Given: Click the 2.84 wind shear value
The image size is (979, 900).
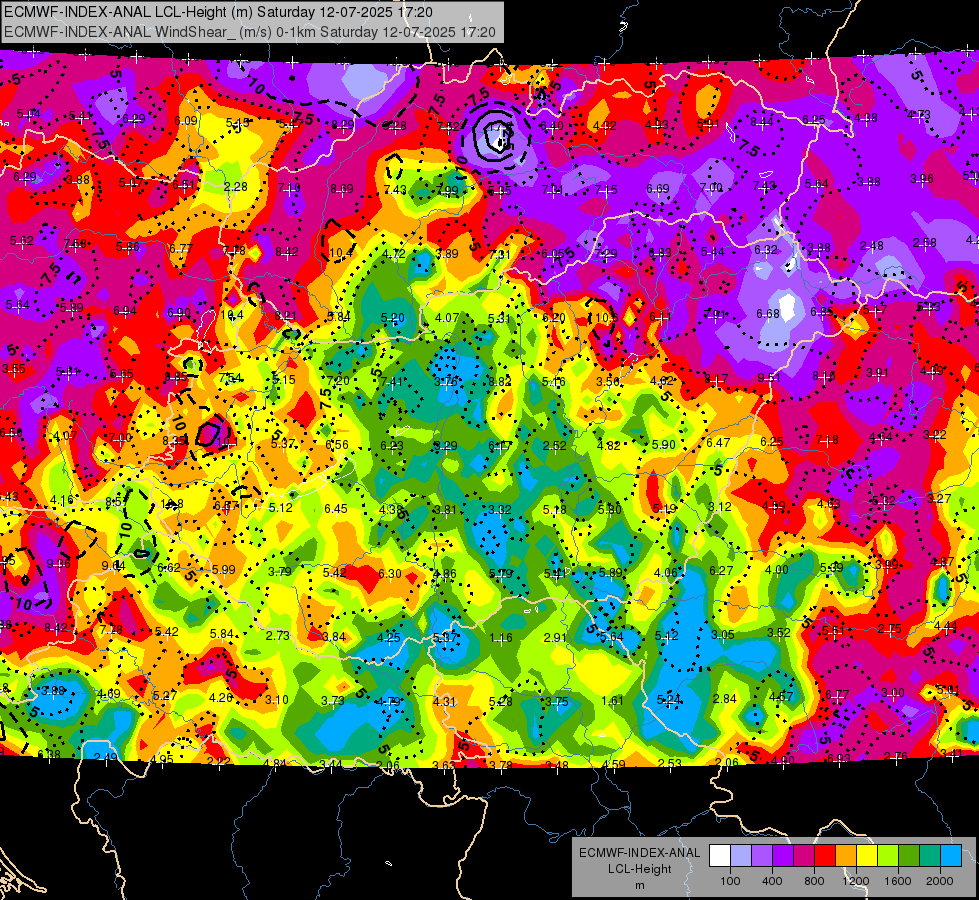Looking at the screenshot, I should (x=724, y=699).
